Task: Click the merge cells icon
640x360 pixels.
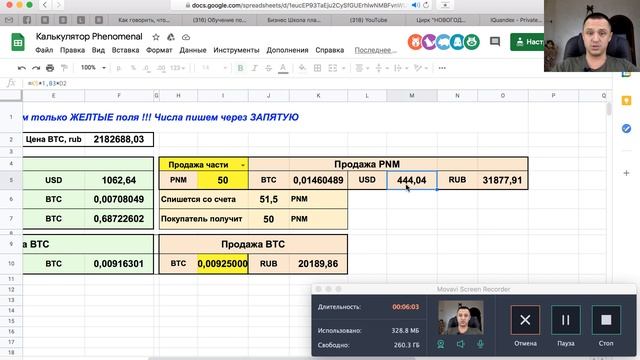Action: (333, 68)
